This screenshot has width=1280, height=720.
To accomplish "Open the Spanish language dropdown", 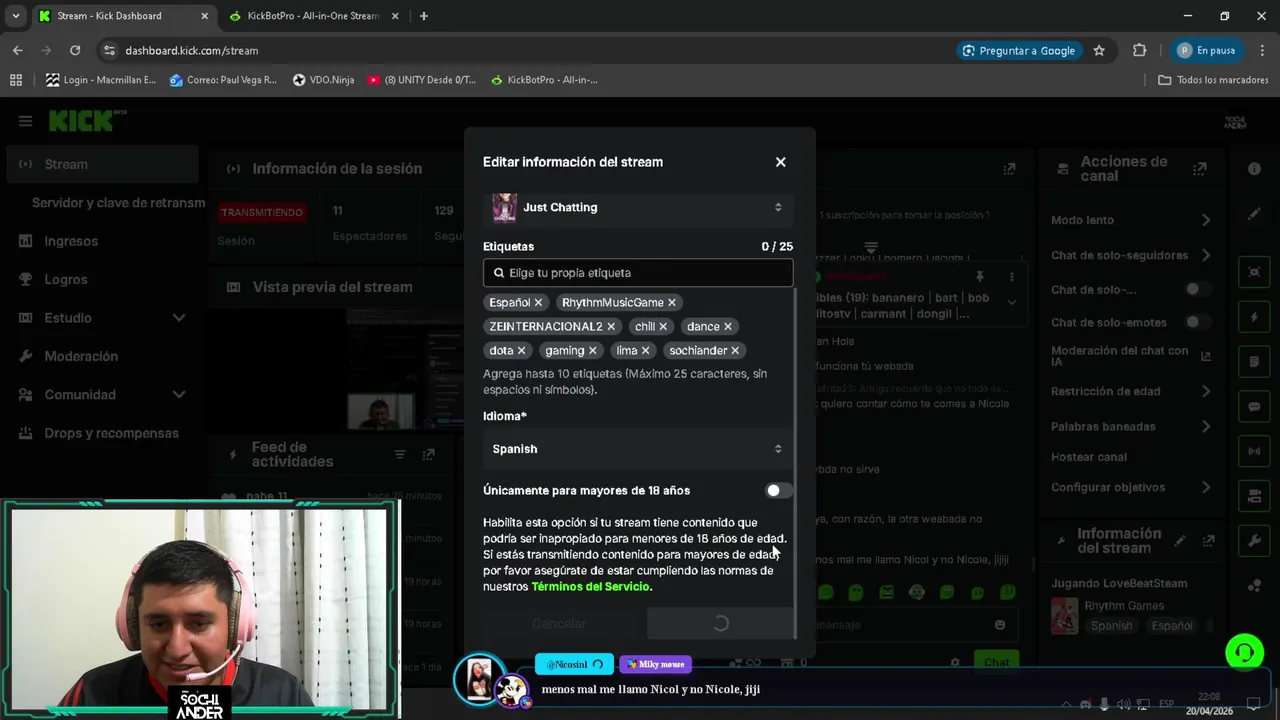I will (638, 449).
